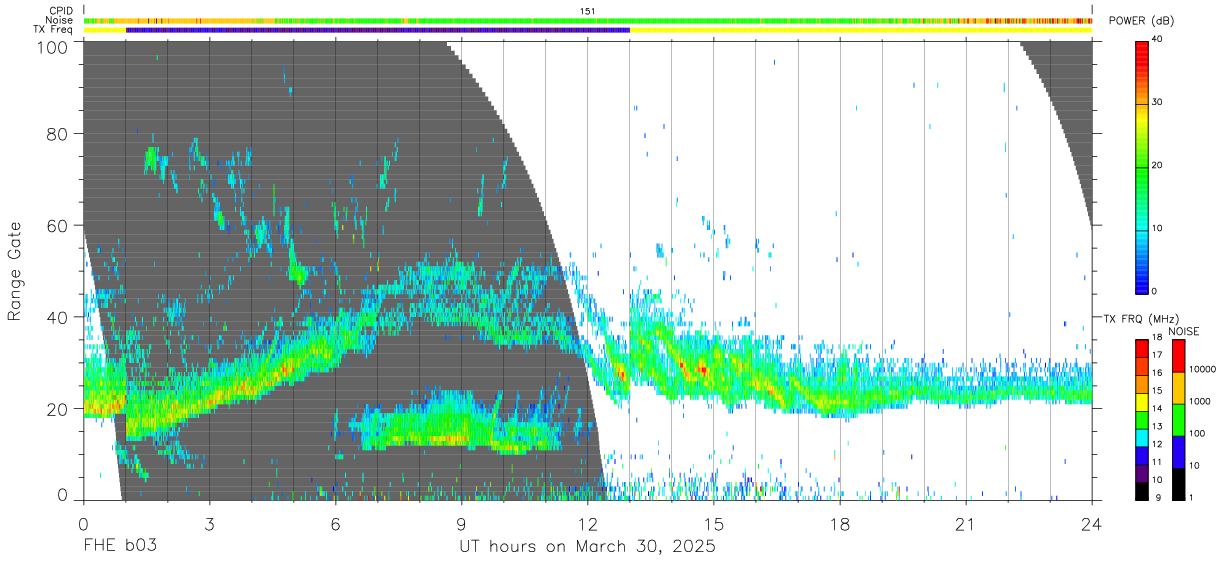Click the black segment of the TX FRQ color bar
Viewport: 1228px width, 567px height.
pyautogui.click(x=1142, y=491)
